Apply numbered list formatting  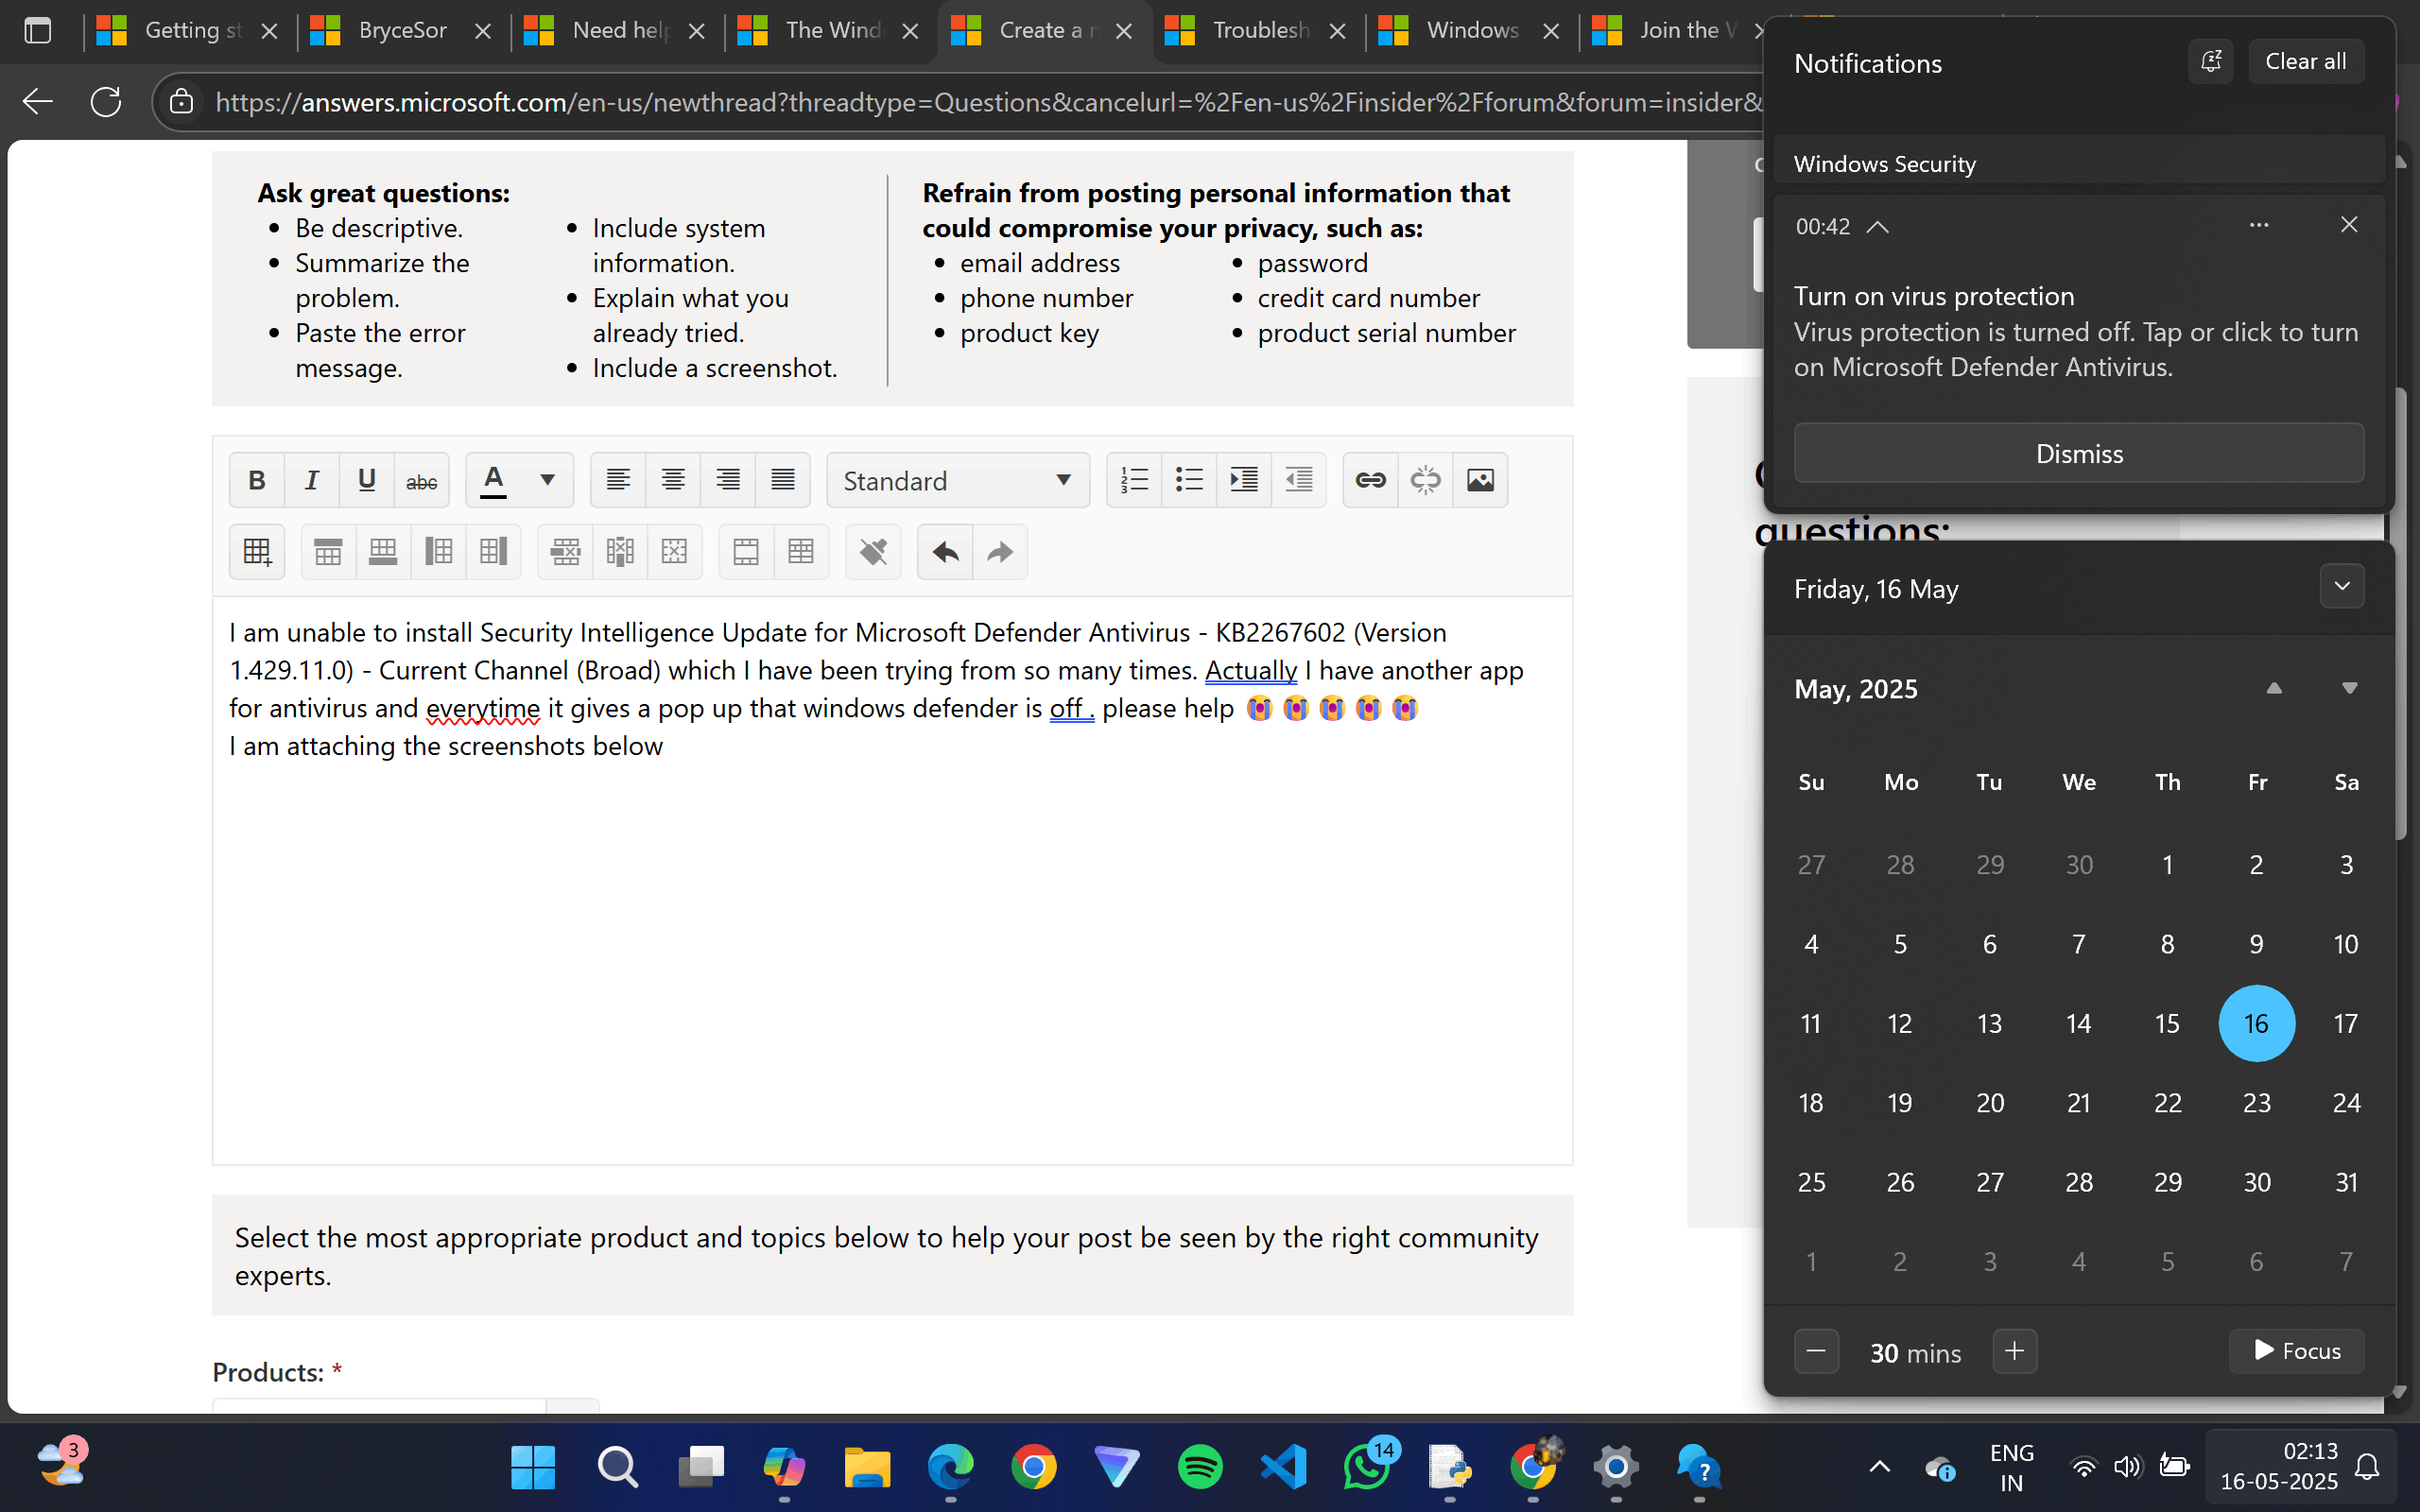[x=1134, y=481]
